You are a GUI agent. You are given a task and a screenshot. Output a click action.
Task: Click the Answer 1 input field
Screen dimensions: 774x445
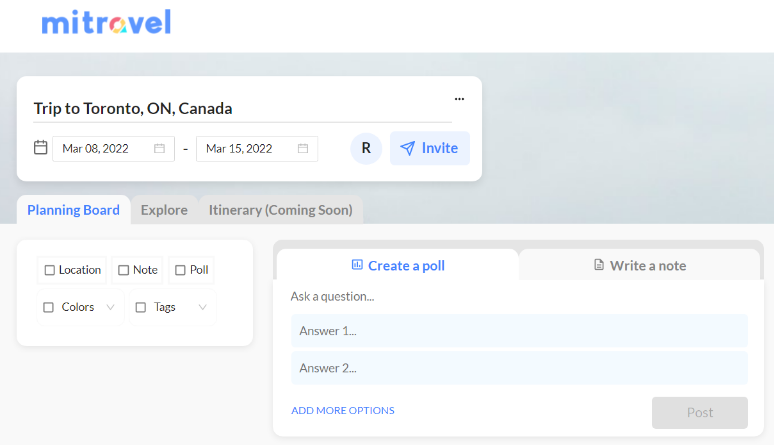pos(519,331)
